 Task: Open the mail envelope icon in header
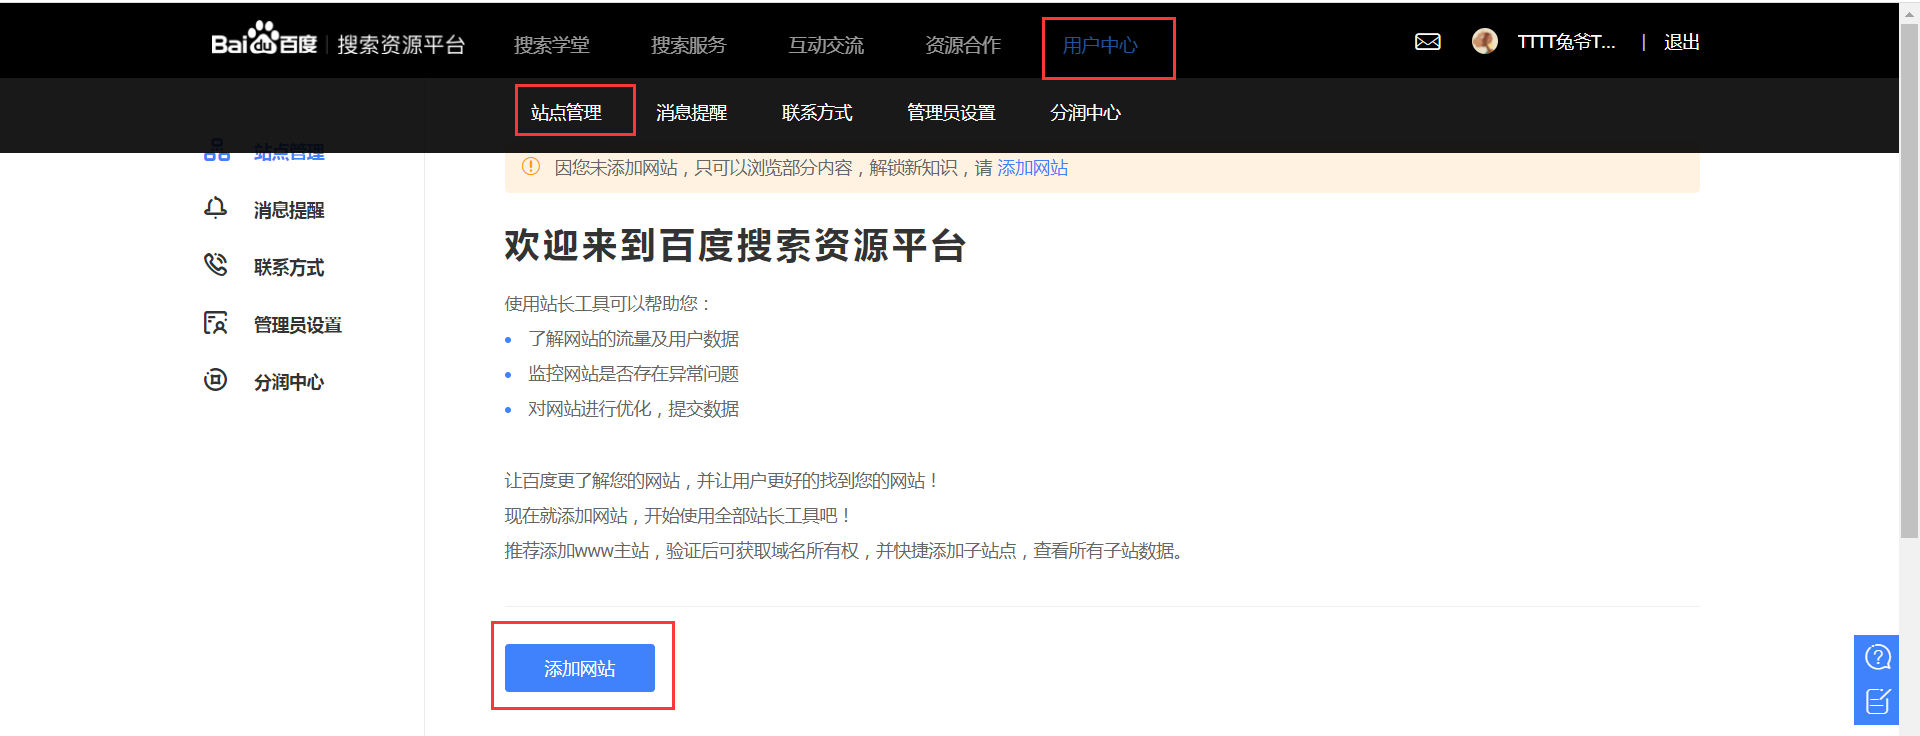tap(1427, 42)
